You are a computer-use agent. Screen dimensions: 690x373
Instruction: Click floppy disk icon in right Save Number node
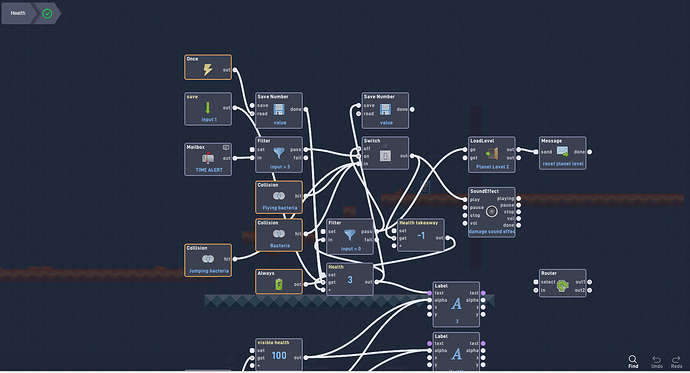385,109
